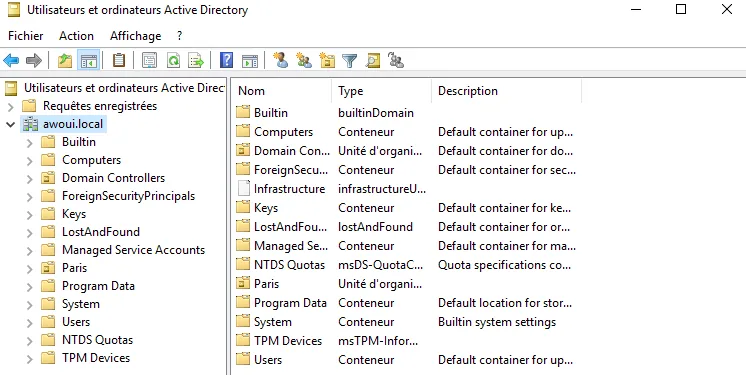Image resolution: width=746 pixels, height=375 pixels.
Task: Create a new user with toolbar icon
Action: pyautogui.click(x=281, y=60)
